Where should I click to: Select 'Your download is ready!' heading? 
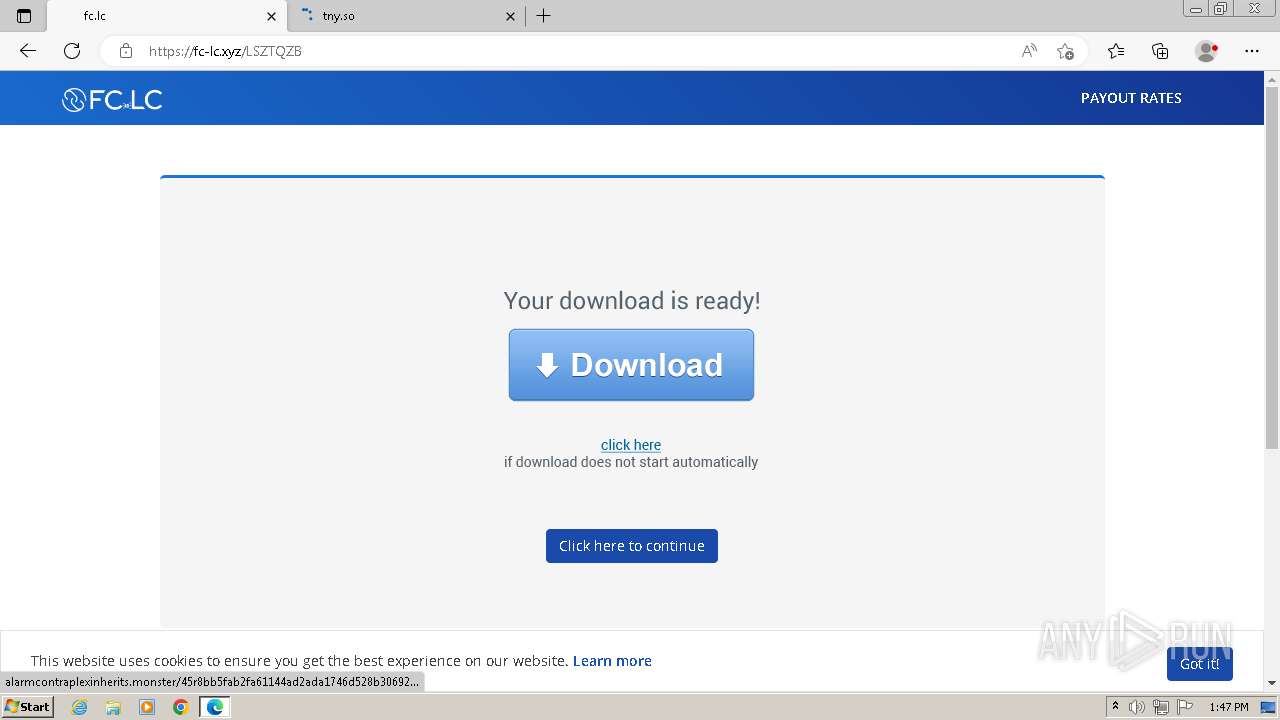tap(632, 301)
